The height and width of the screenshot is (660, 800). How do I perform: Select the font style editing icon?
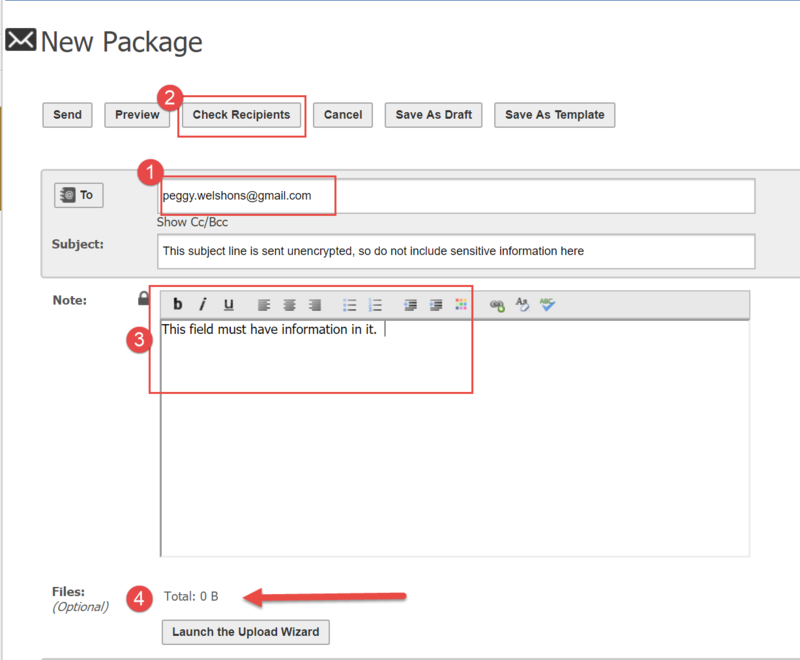521,304
